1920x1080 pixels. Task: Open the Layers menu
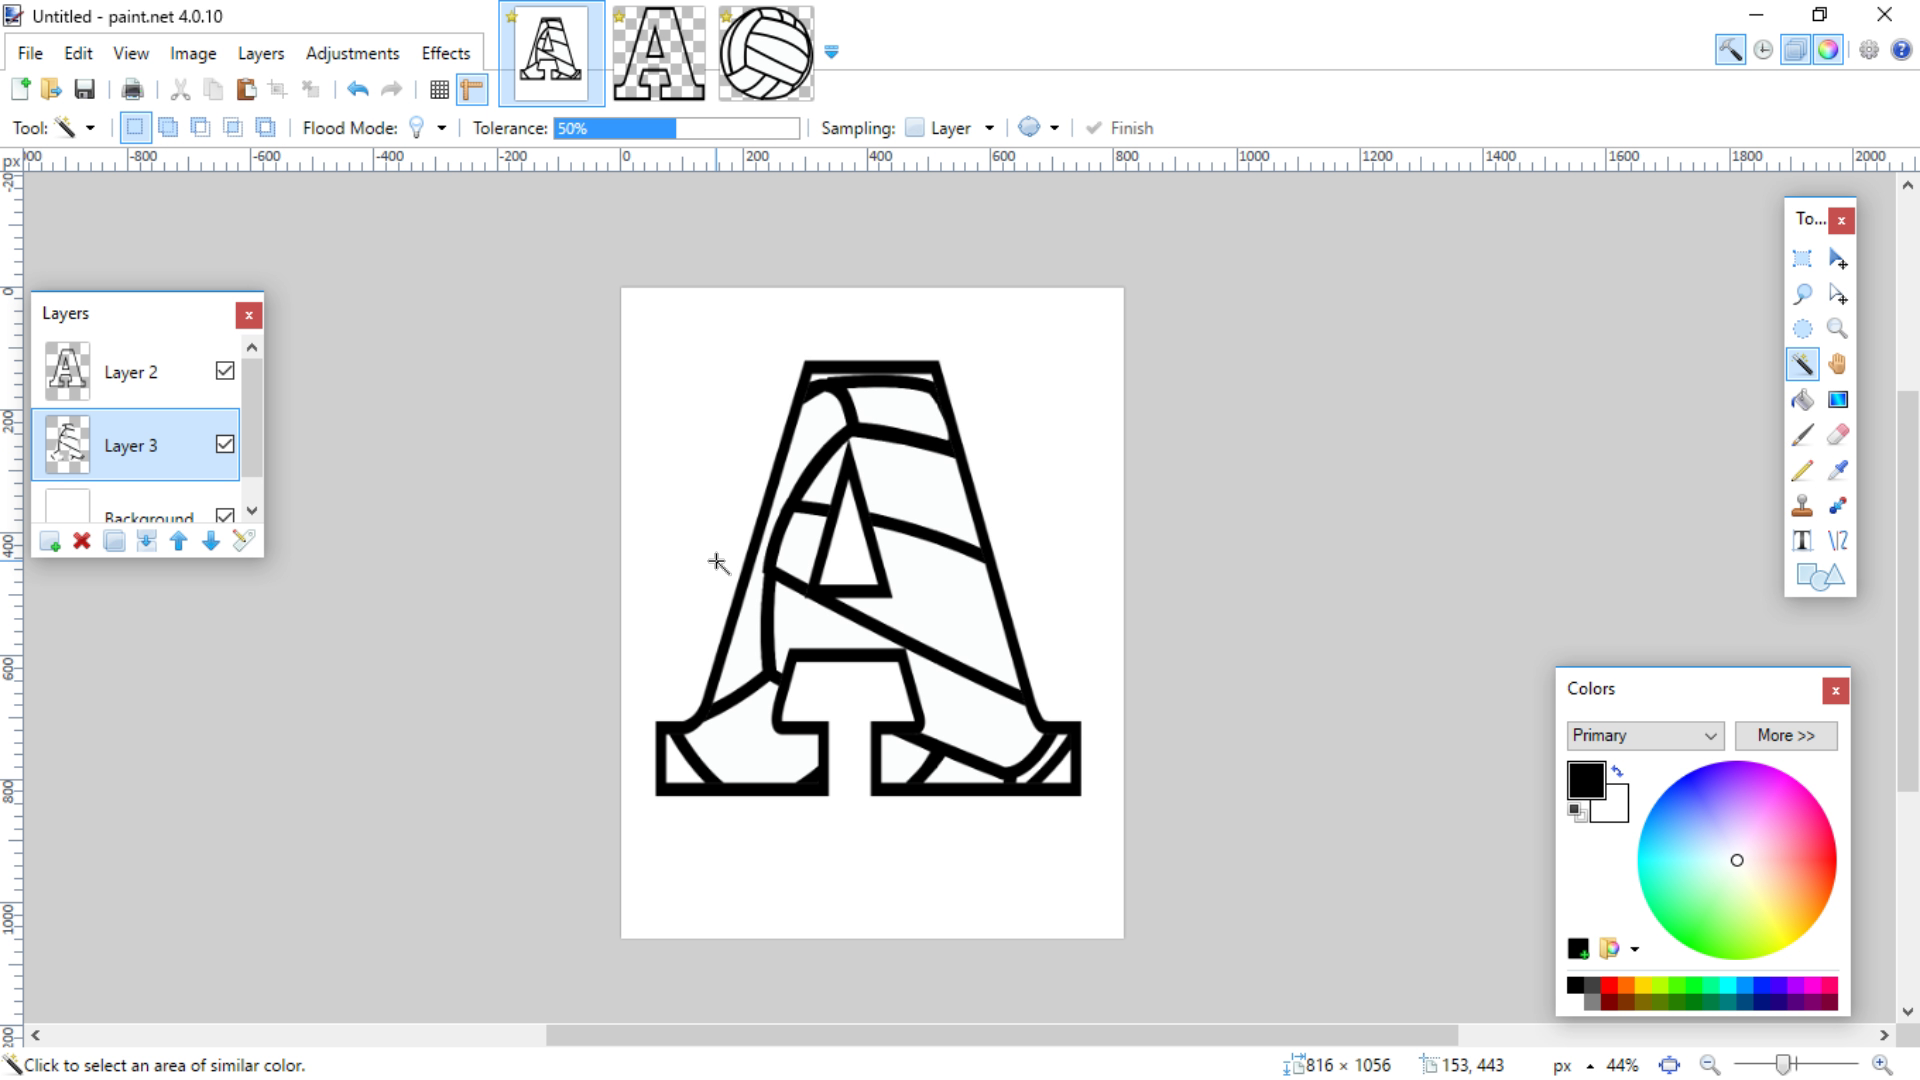coord(261,53)
